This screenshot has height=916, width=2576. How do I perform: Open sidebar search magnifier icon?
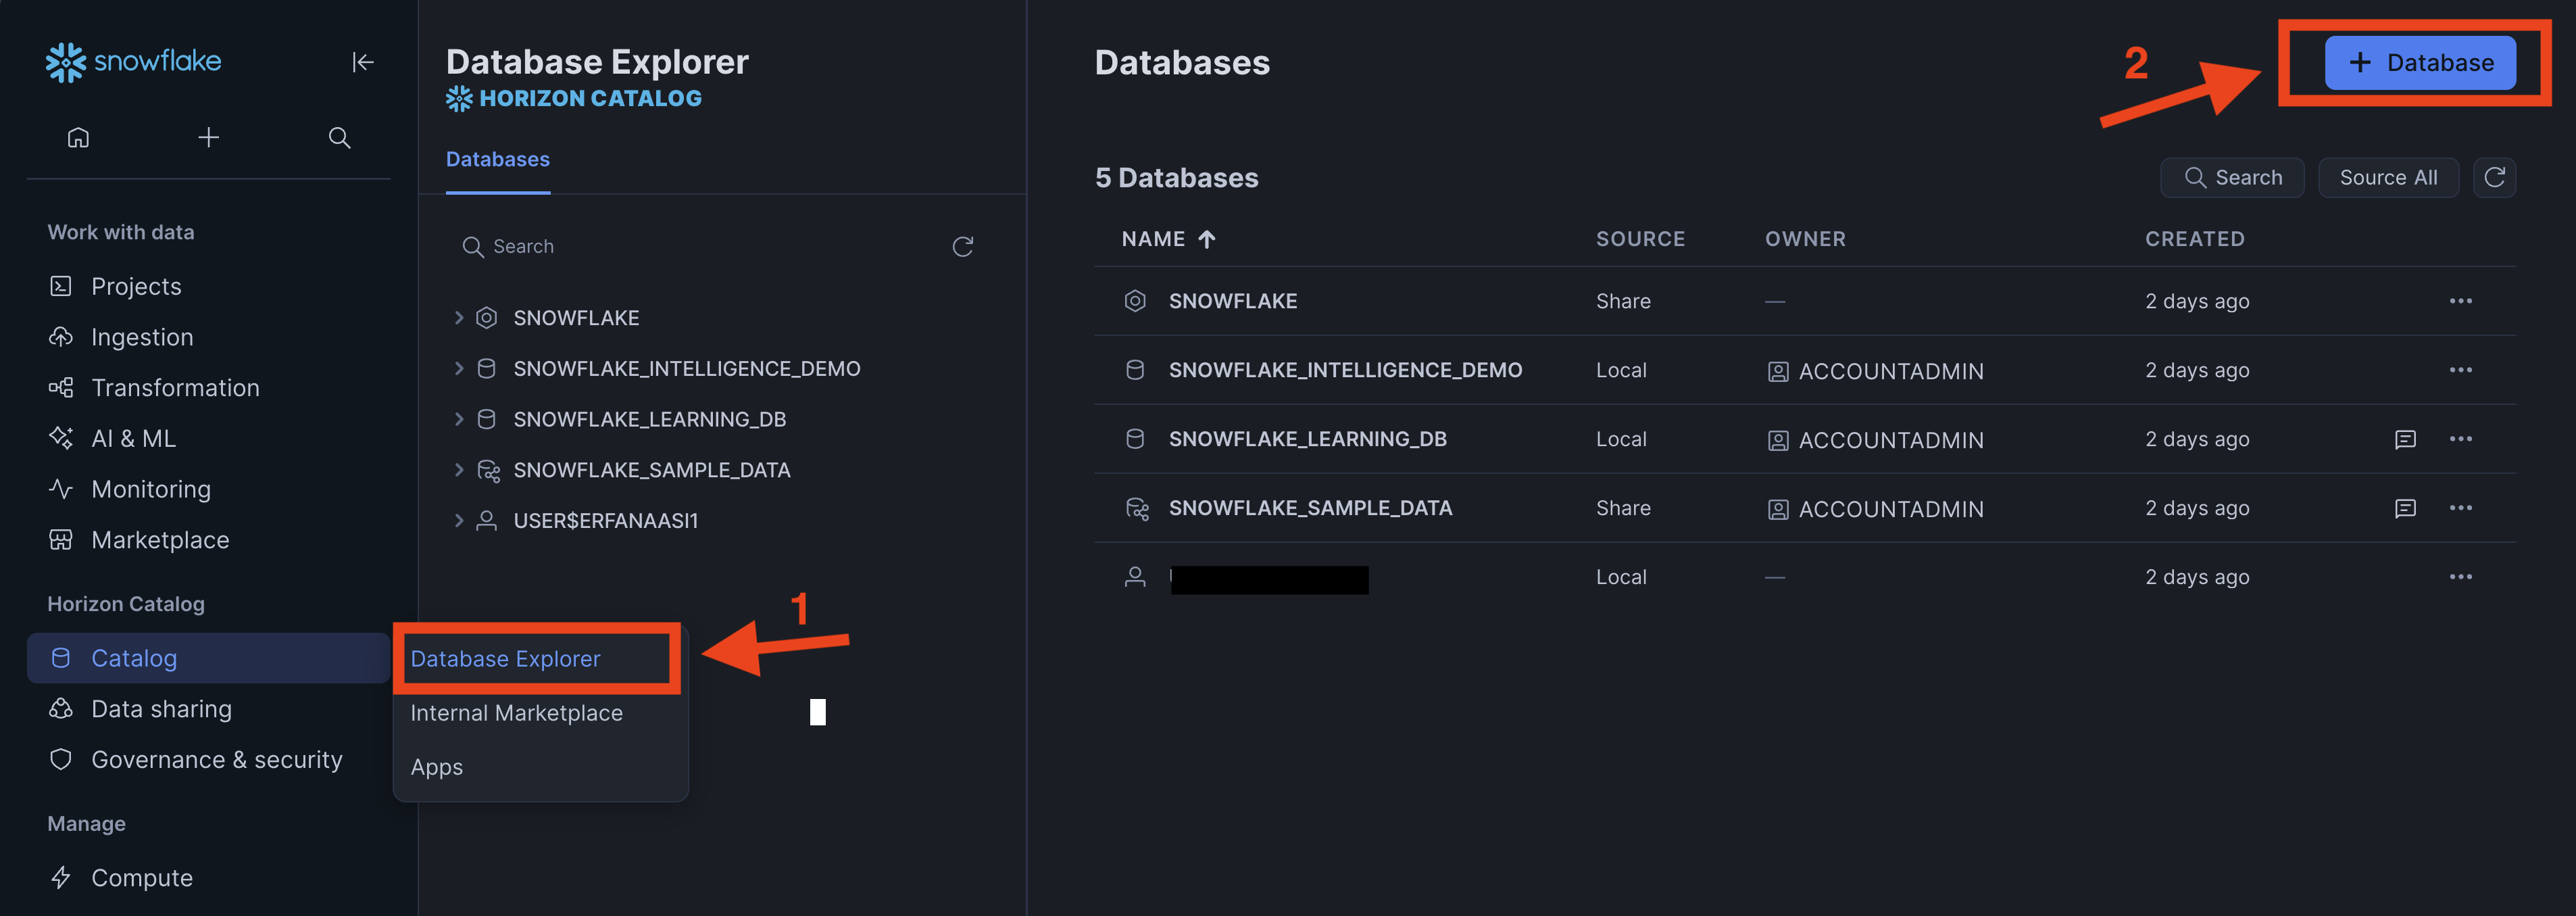click(x=339, y=138)
